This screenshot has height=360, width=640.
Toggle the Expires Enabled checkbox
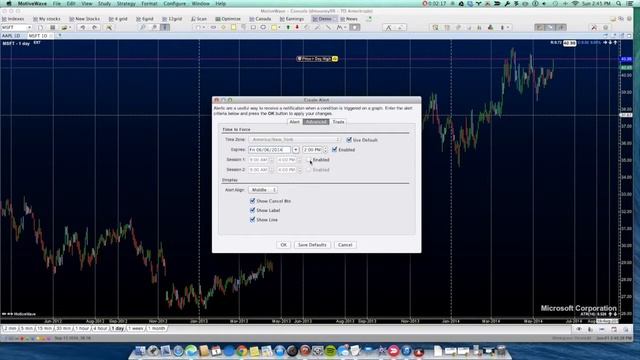[334, 149]
